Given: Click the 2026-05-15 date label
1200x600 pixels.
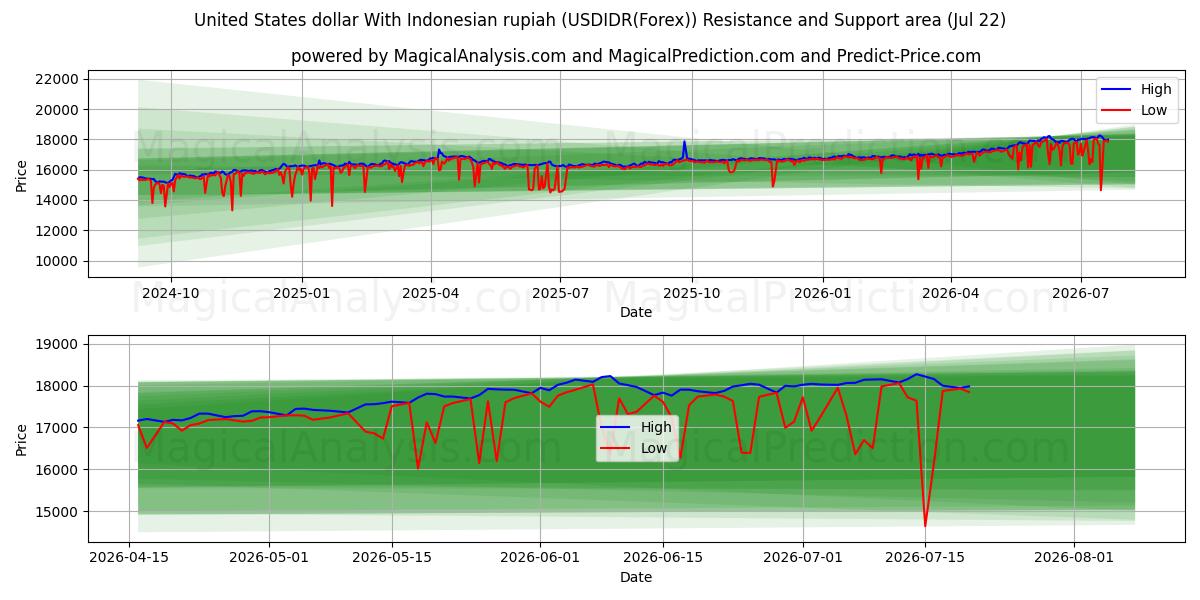Looking at the screenshot, I should tap(392, 558).
